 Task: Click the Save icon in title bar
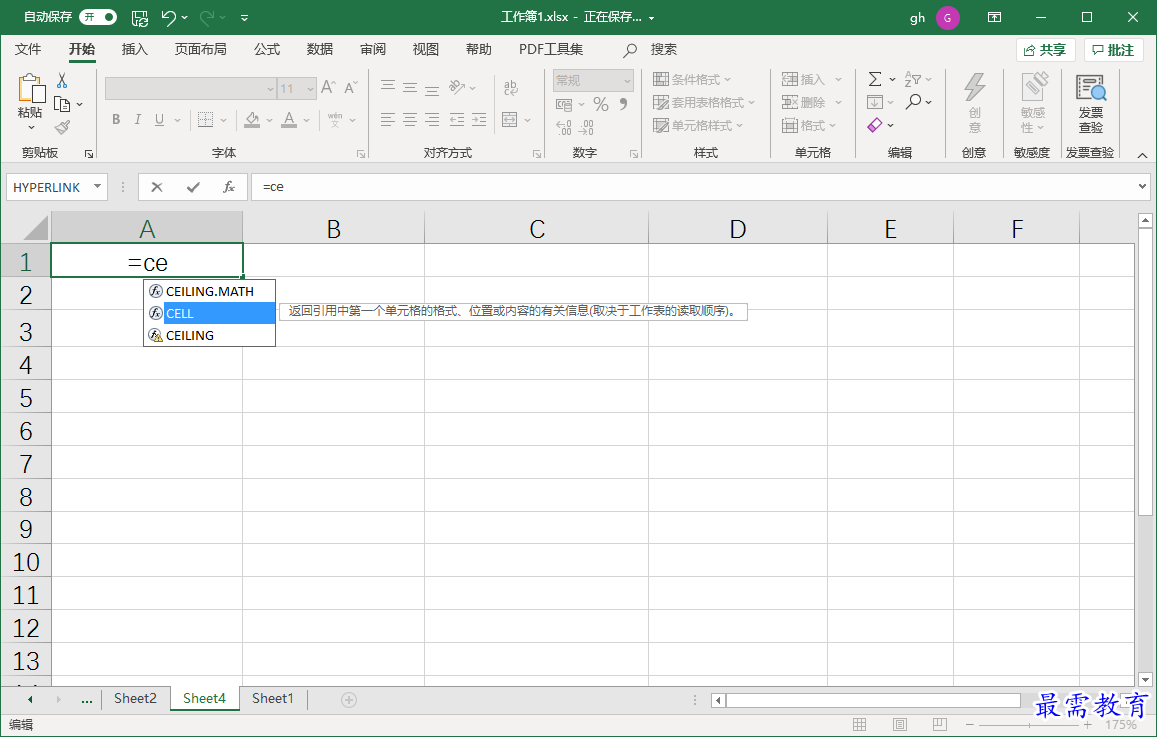pos(139,17)
